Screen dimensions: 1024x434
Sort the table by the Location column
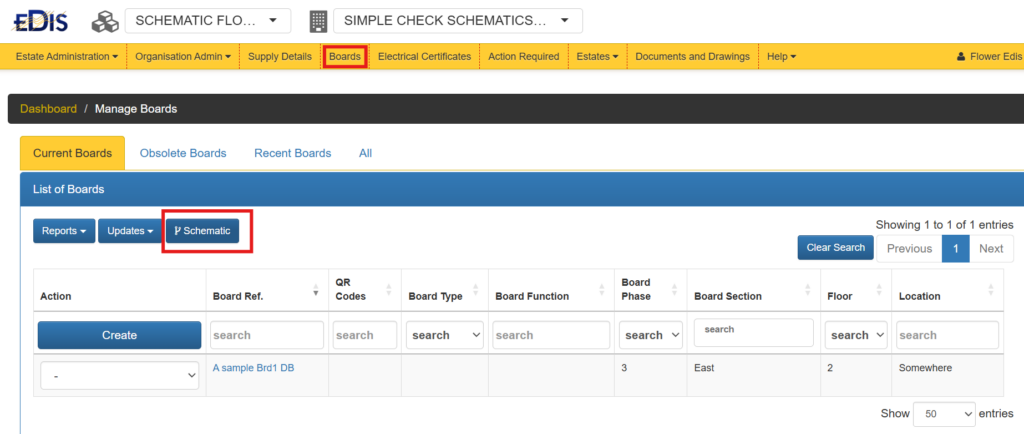click(991, 290)
